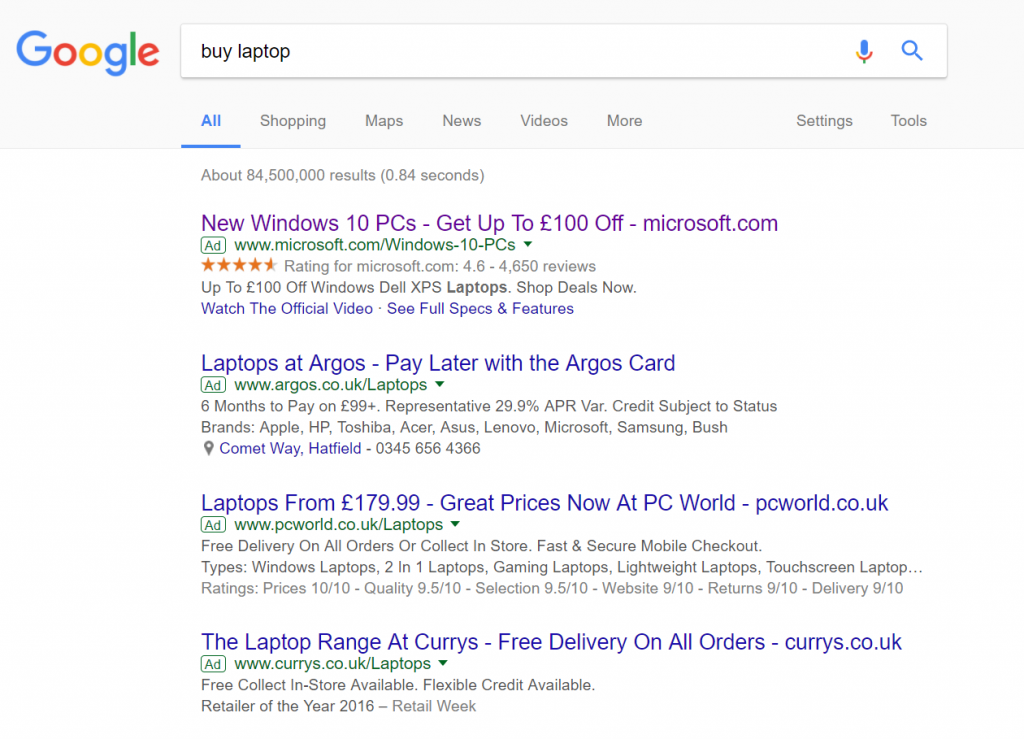Click the www.pcworld.co.uk/Laptops URL
This screenshot has height=739, width=1024.
point(338,524)
